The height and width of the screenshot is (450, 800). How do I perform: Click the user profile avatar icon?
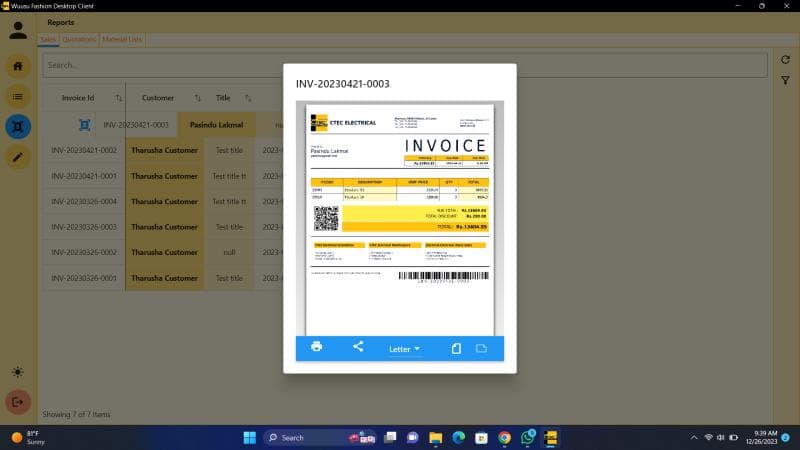(x=18, y=30)
